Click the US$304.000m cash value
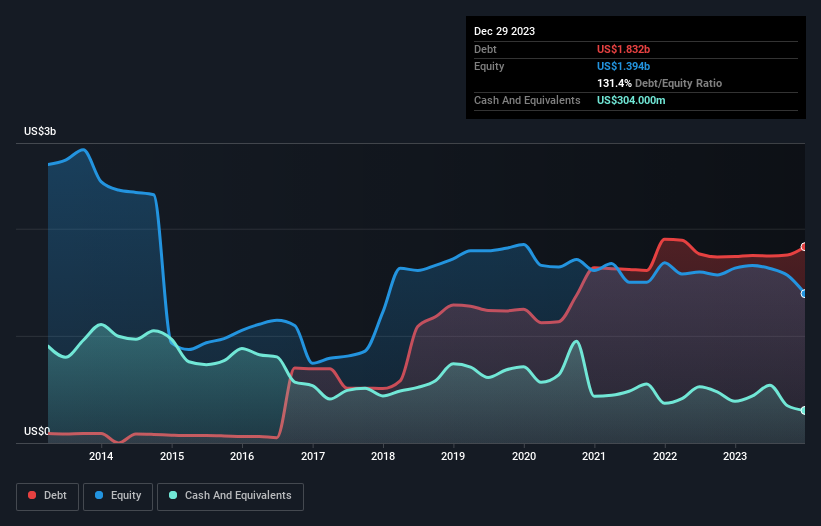This screenshot has height=526, width=821. click(631, 100)
